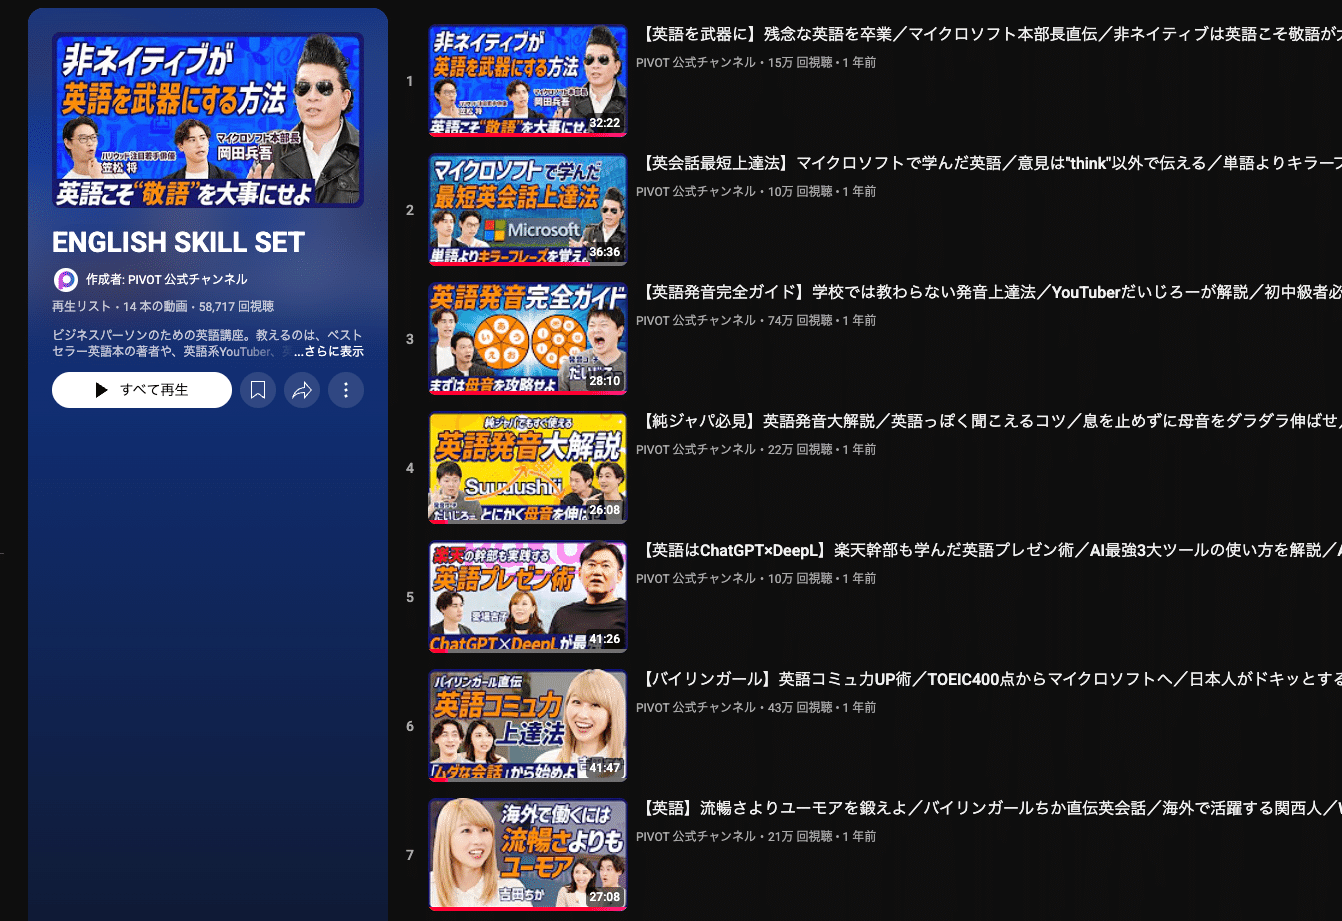Click the share arrow icon
This screenshot has height=921, width=1342.
pyautogui.click(x=302, y=390)
